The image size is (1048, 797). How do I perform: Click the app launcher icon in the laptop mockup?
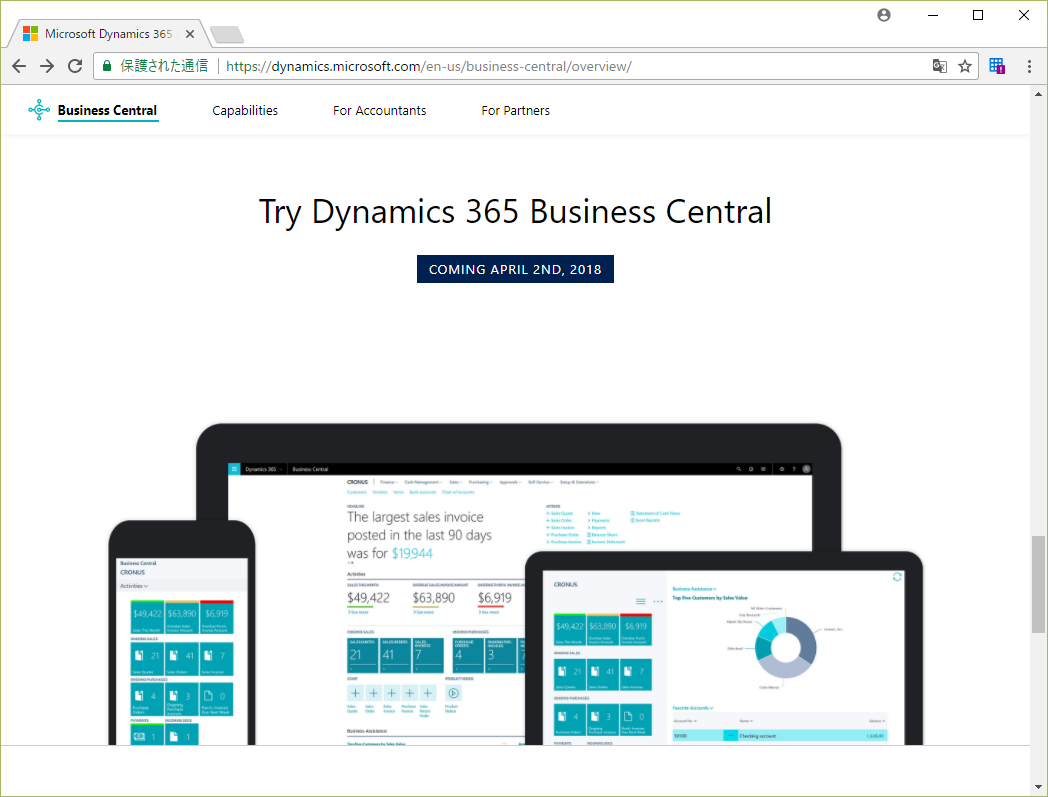coord(234,469)
